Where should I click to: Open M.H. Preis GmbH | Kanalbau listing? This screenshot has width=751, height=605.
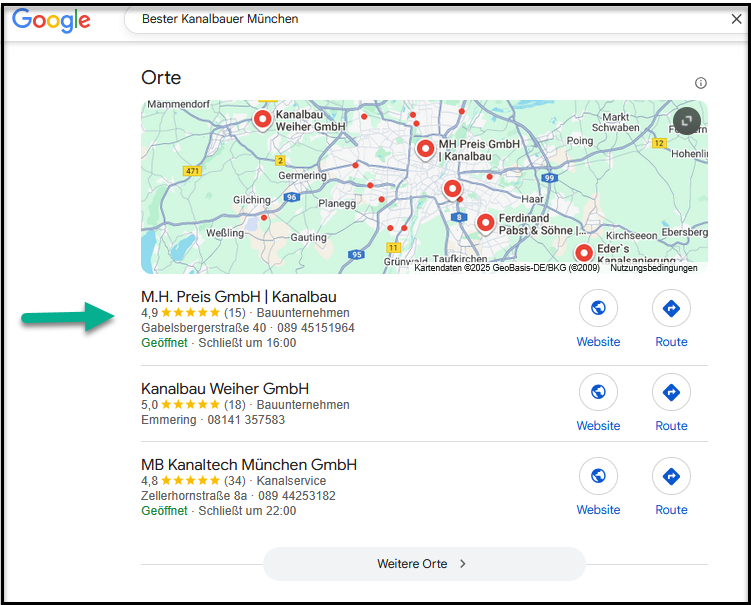pos(239,296)
